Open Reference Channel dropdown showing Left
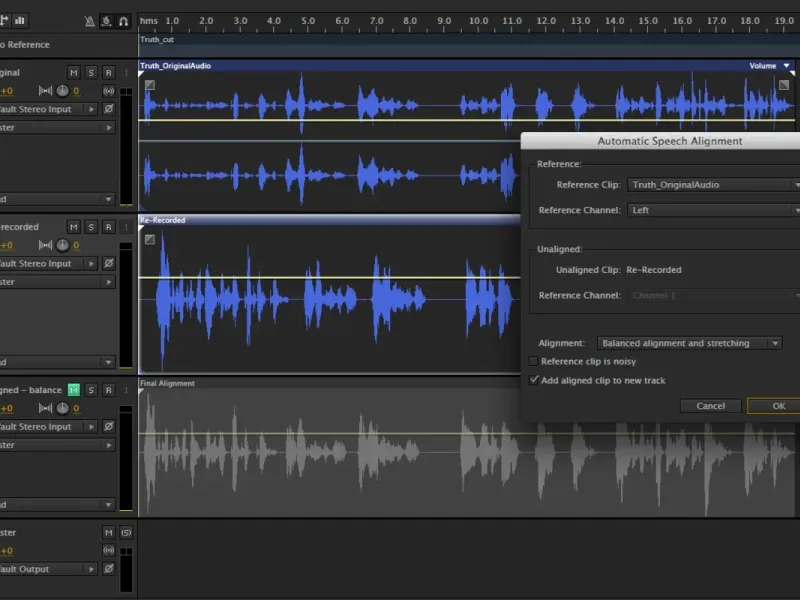This screenshot has width=800, height=600. (713, 210)
